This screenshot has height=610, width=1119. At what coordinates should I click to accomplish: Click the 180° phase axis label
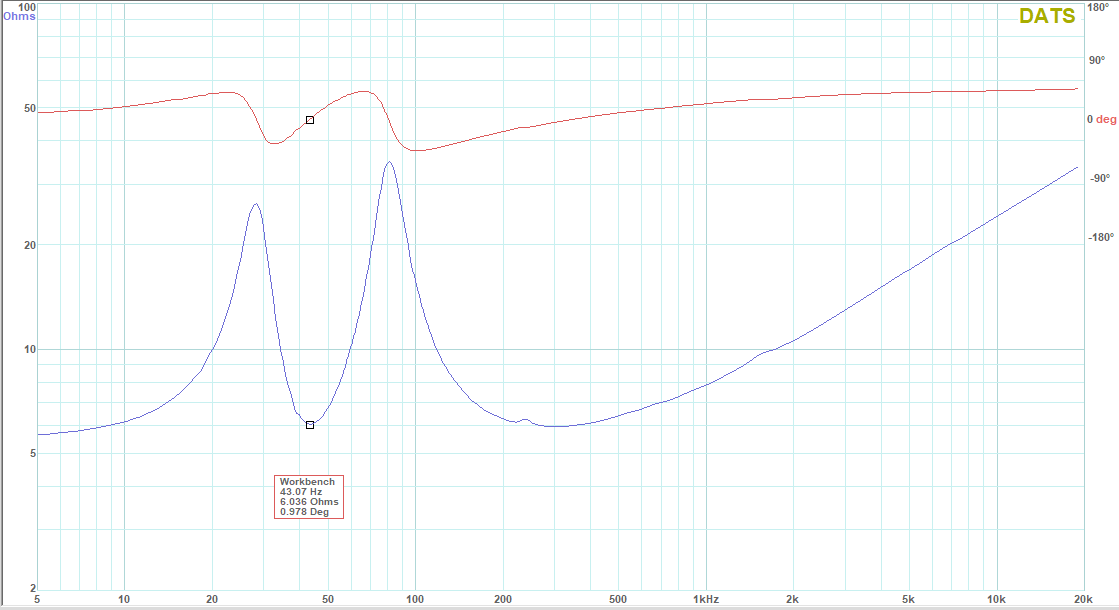1100,7
